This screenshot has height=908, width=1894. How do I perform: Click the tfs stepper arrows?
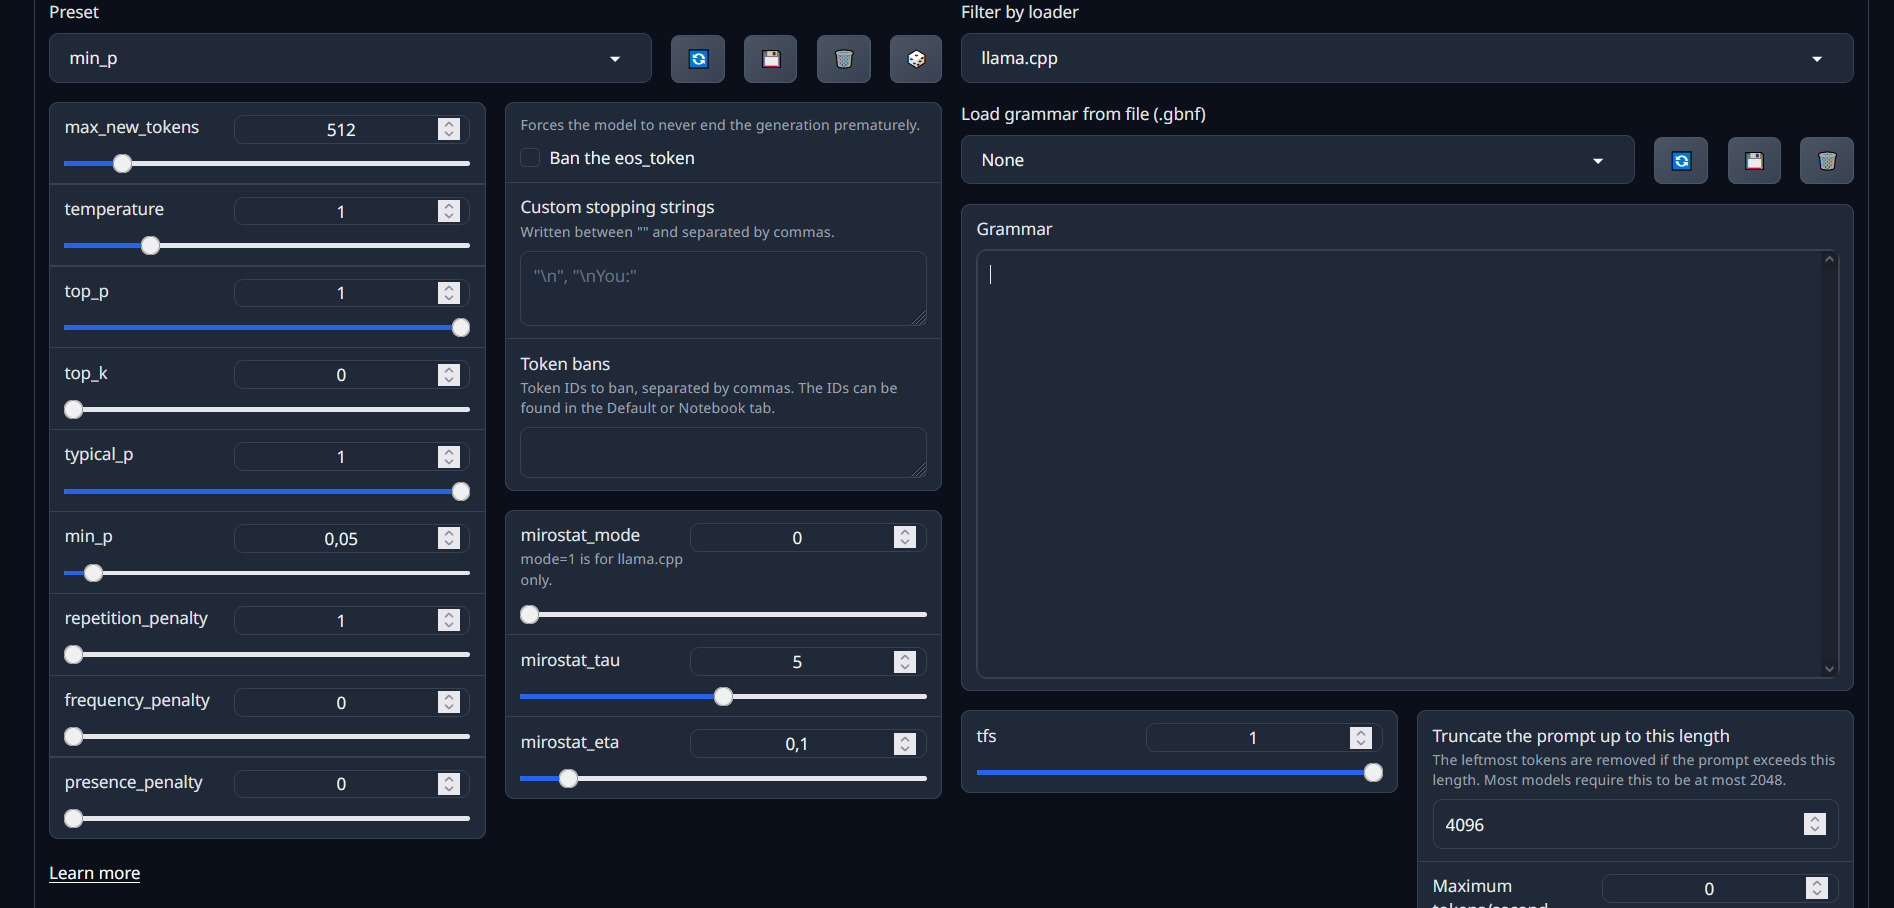tap(1361, 738)
